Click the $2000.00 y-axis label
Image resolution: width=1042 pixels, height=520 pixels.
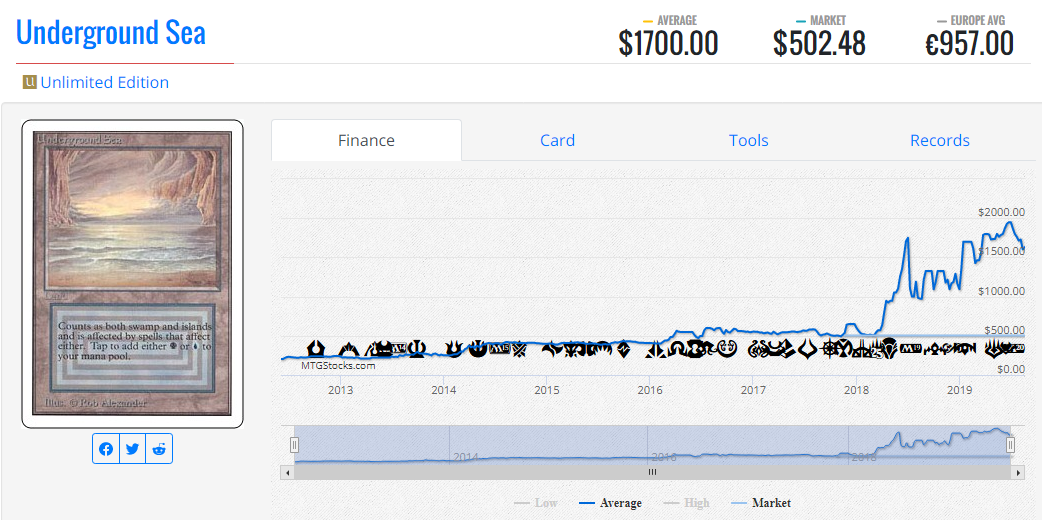point(1001,212)
